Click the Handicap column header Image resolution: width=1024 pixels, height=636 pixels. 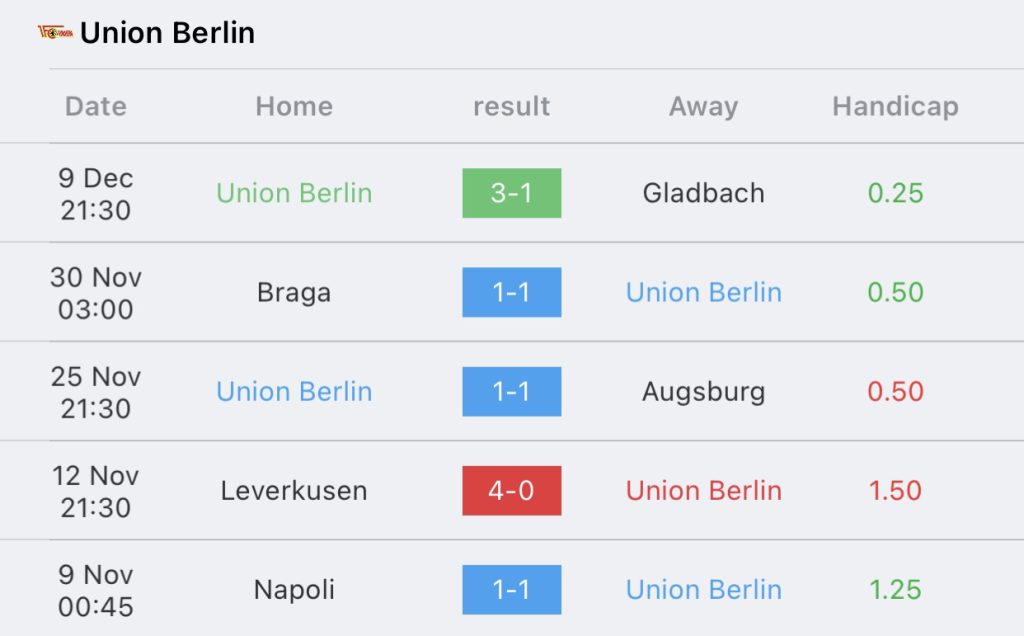coord(895,106)
